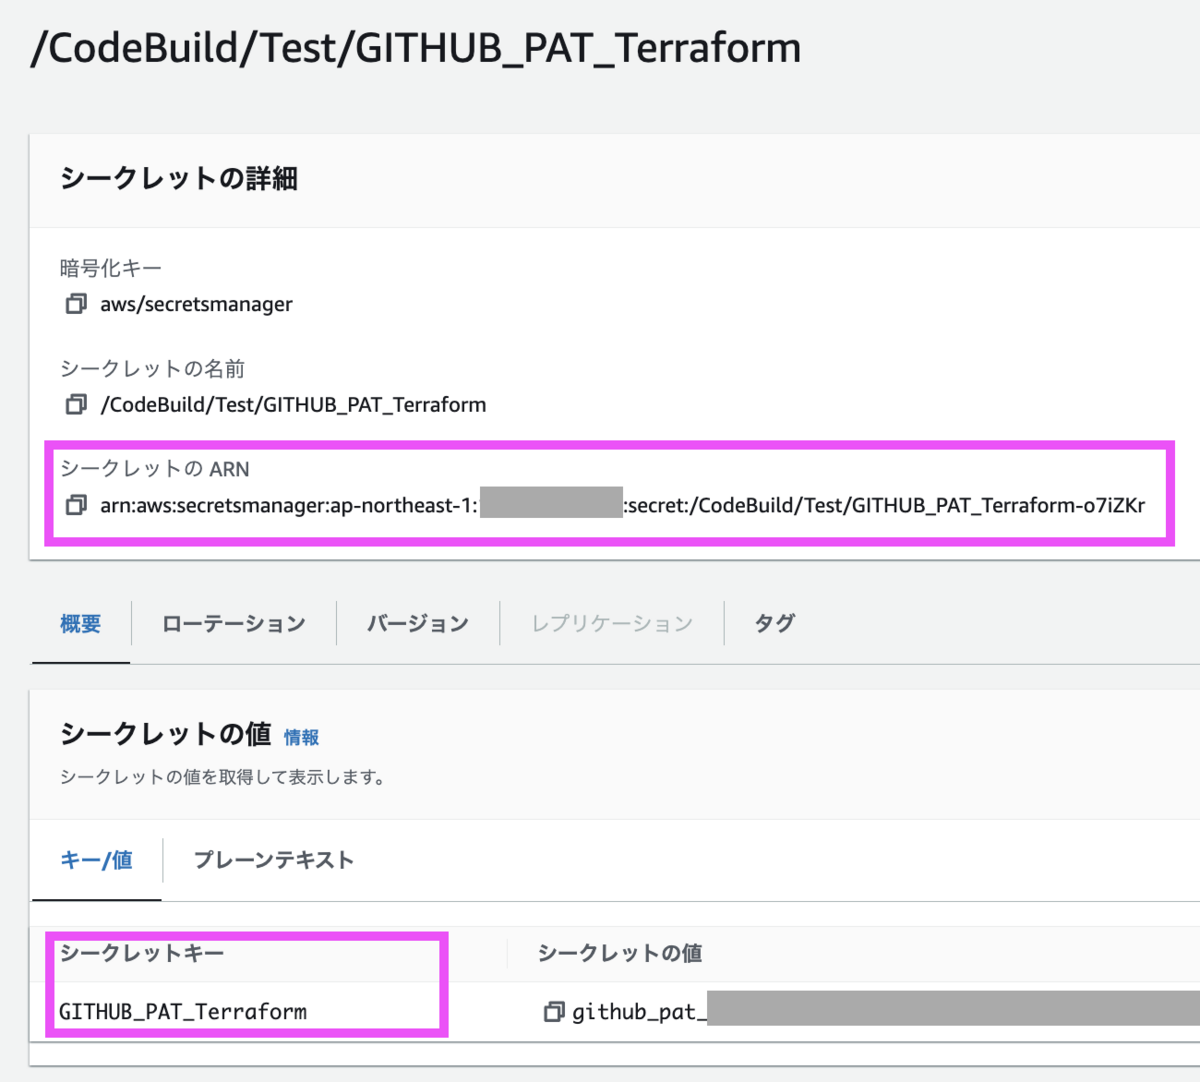Click the シークレットの値 column header
The width and height of the screenshot is (1200, 1082).
coord(620,953)
